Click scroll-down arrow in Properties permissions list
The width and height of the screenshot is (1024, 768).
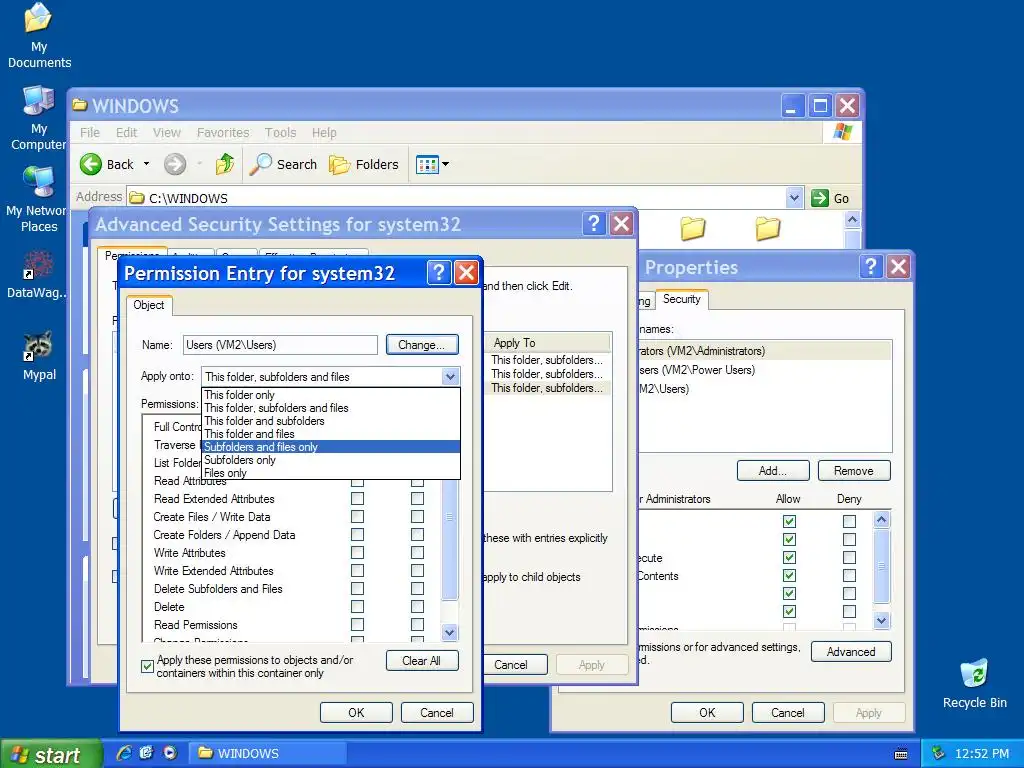pos(881,620)
